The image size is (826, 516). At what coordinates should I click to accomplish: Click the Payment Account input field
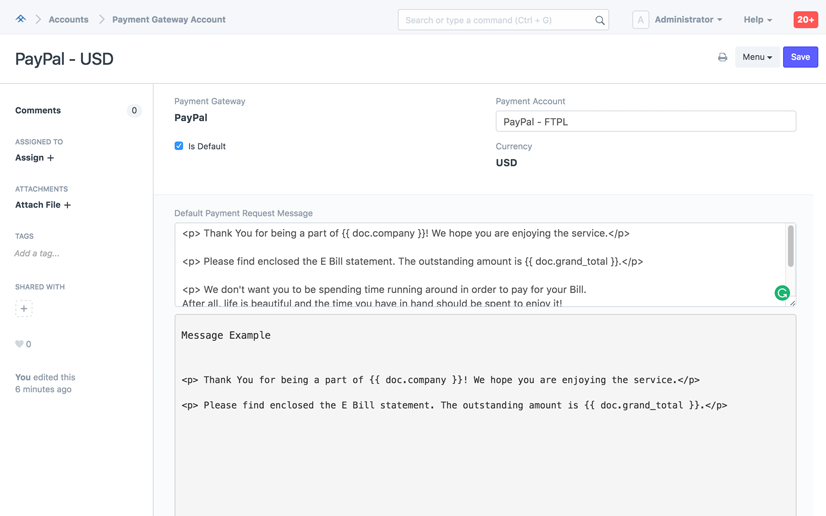pos(645,122)
